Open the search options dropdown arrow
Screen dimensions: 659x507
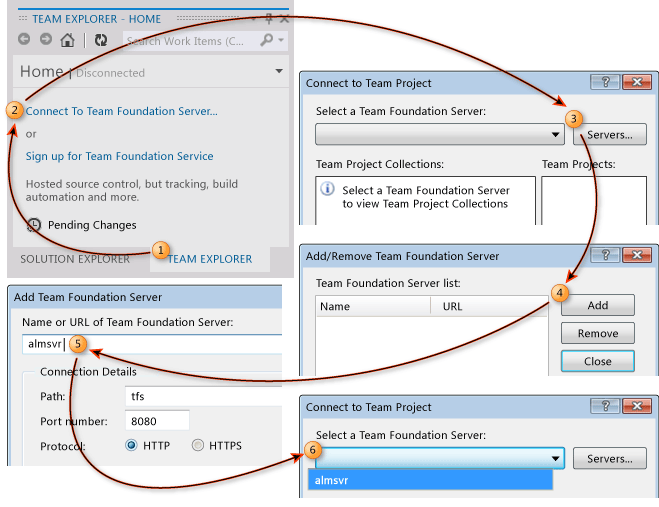[x=281, y=40]
